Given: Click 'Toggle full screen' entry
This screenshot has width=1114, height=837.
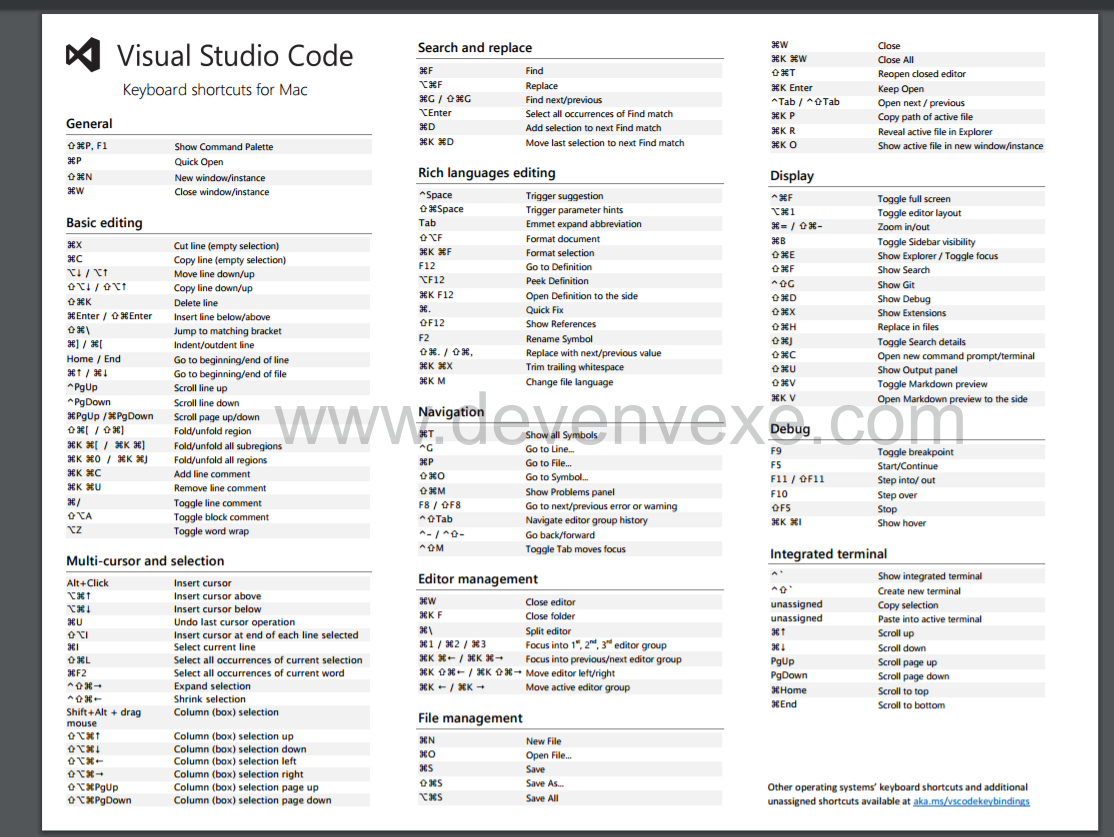Looking at the screenshot, I should click(914, 200).
